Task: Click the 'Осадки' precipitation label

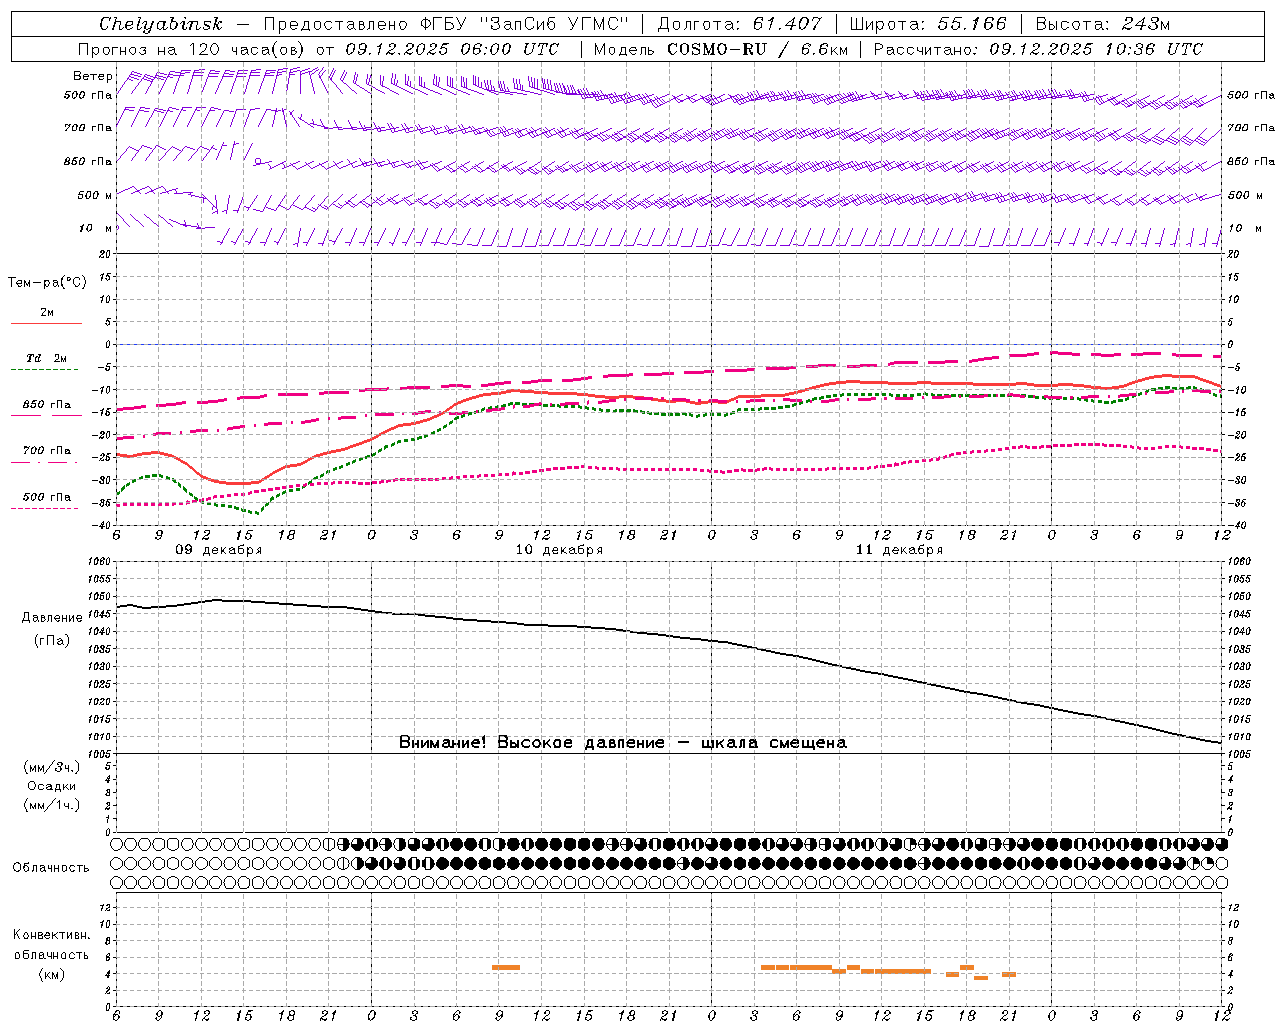Action: 52,786
